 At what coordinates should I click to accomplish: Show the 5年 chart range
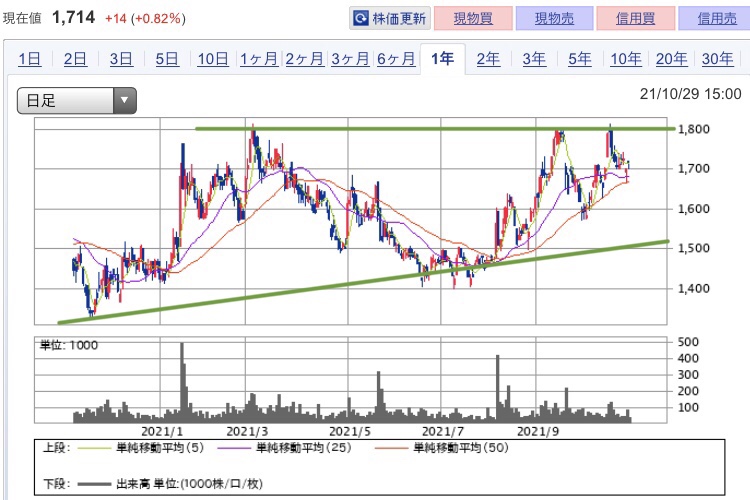[580, 59]
